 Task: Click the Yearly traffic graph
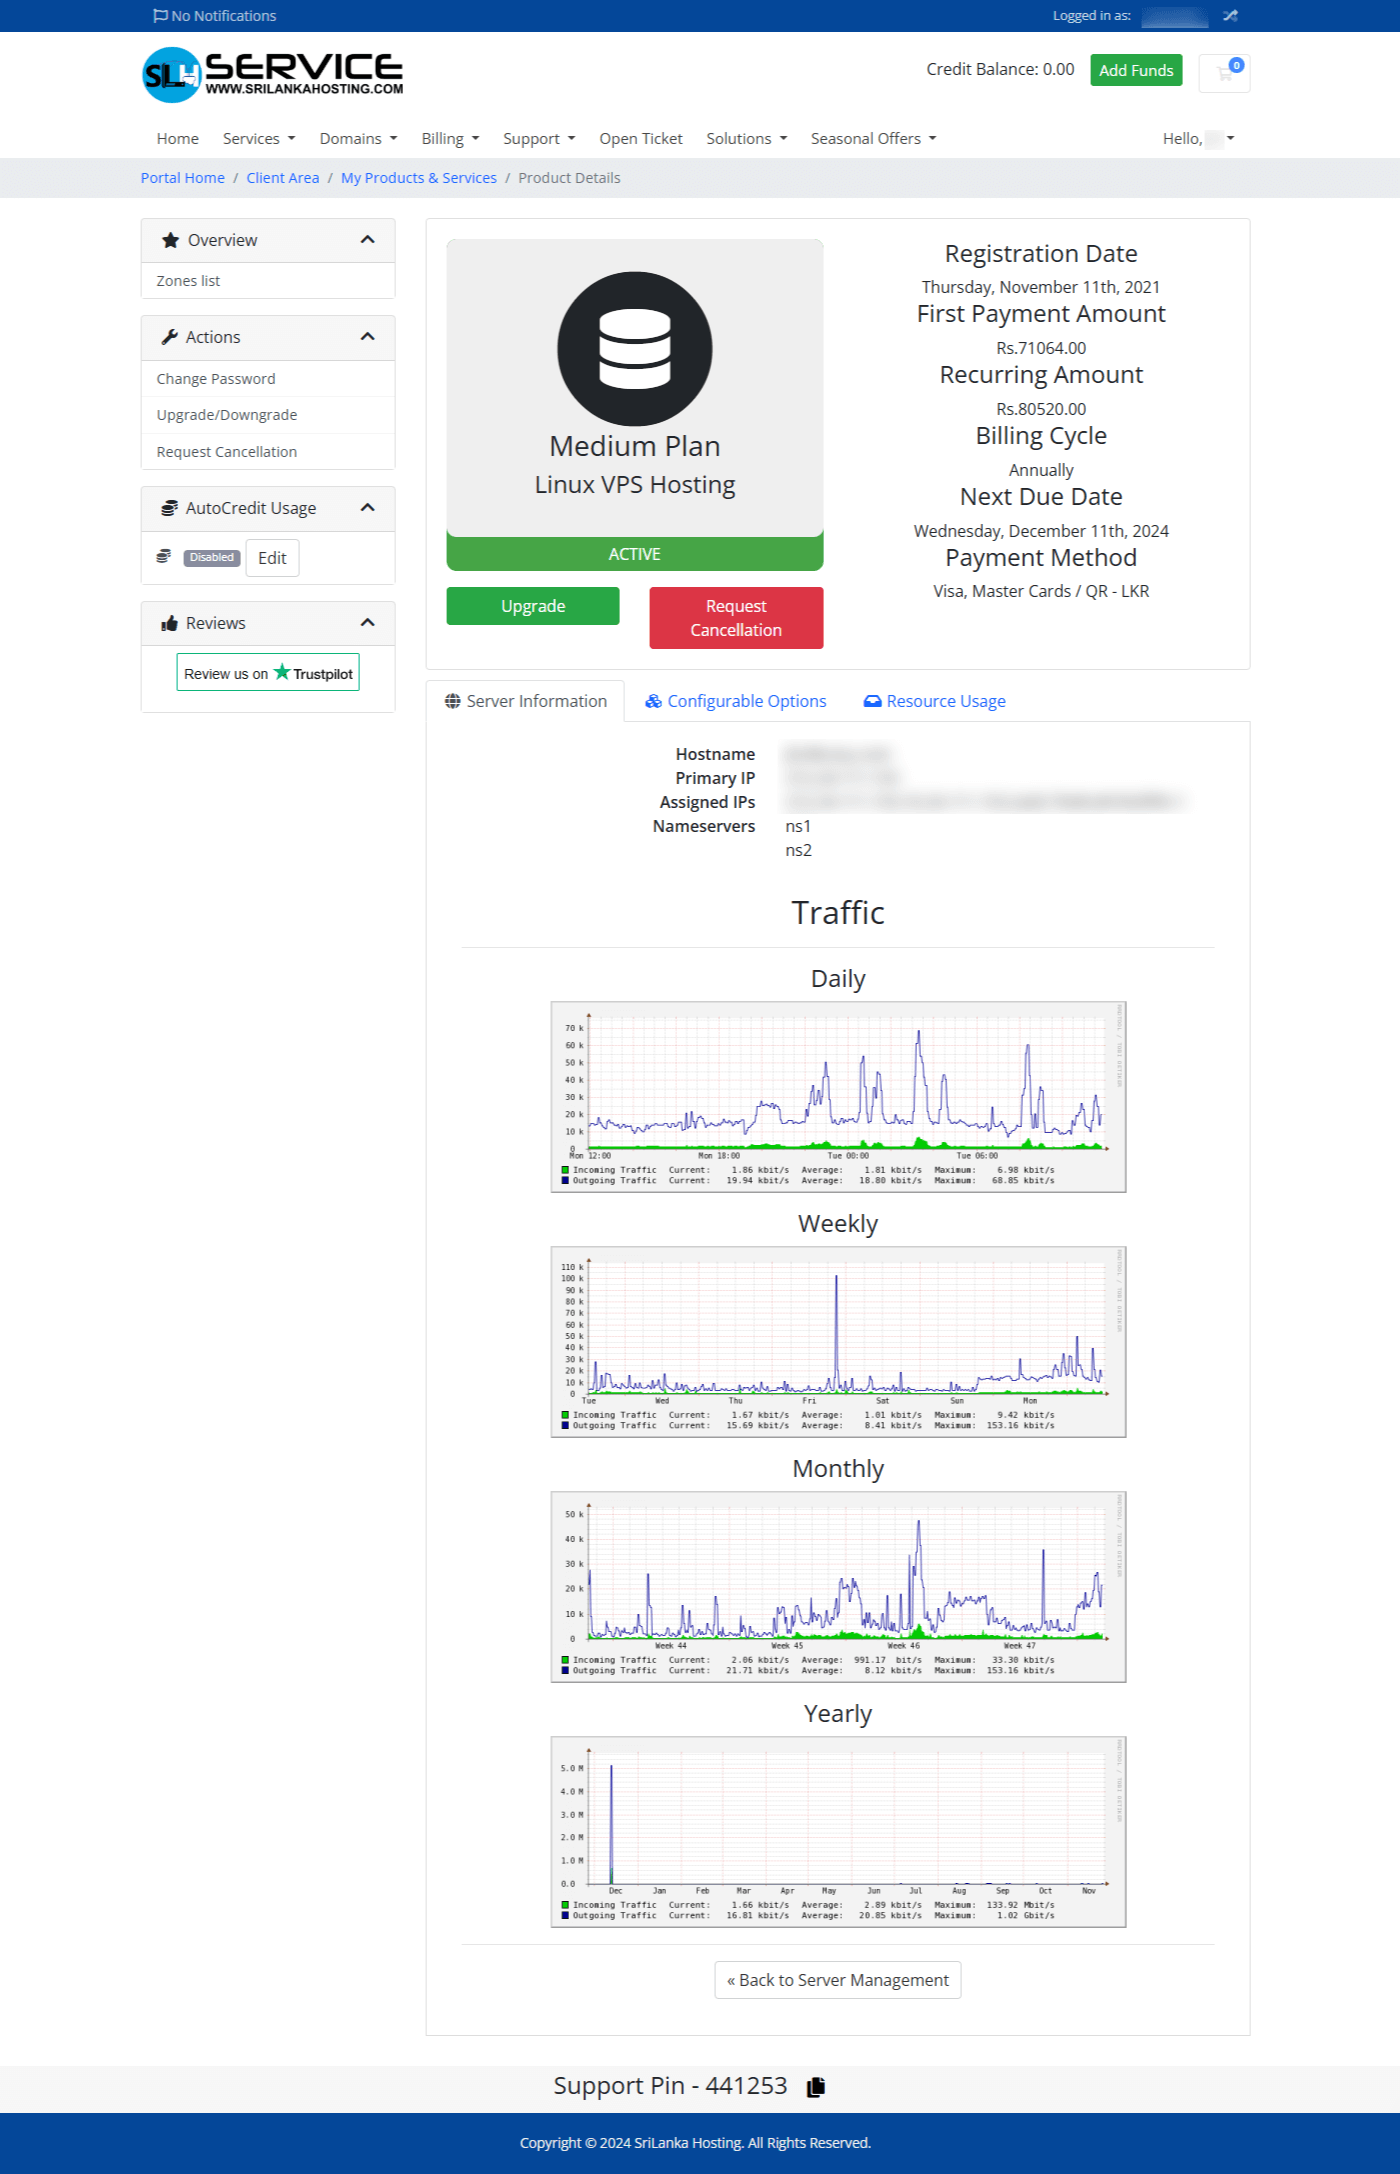[838, 1832]
